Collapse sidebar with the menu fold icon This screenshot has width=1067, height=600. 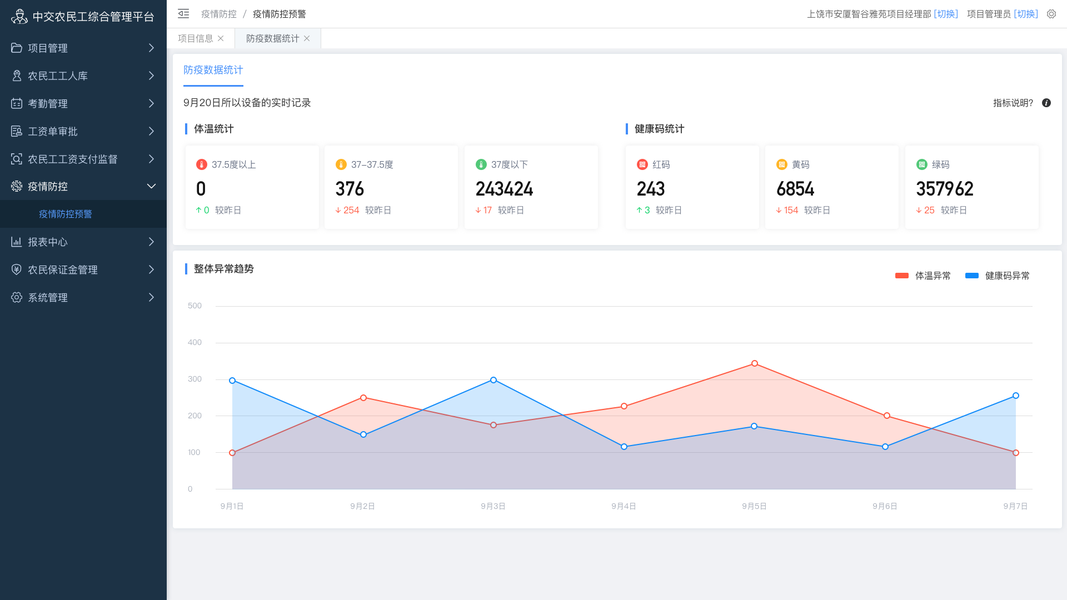184,14
